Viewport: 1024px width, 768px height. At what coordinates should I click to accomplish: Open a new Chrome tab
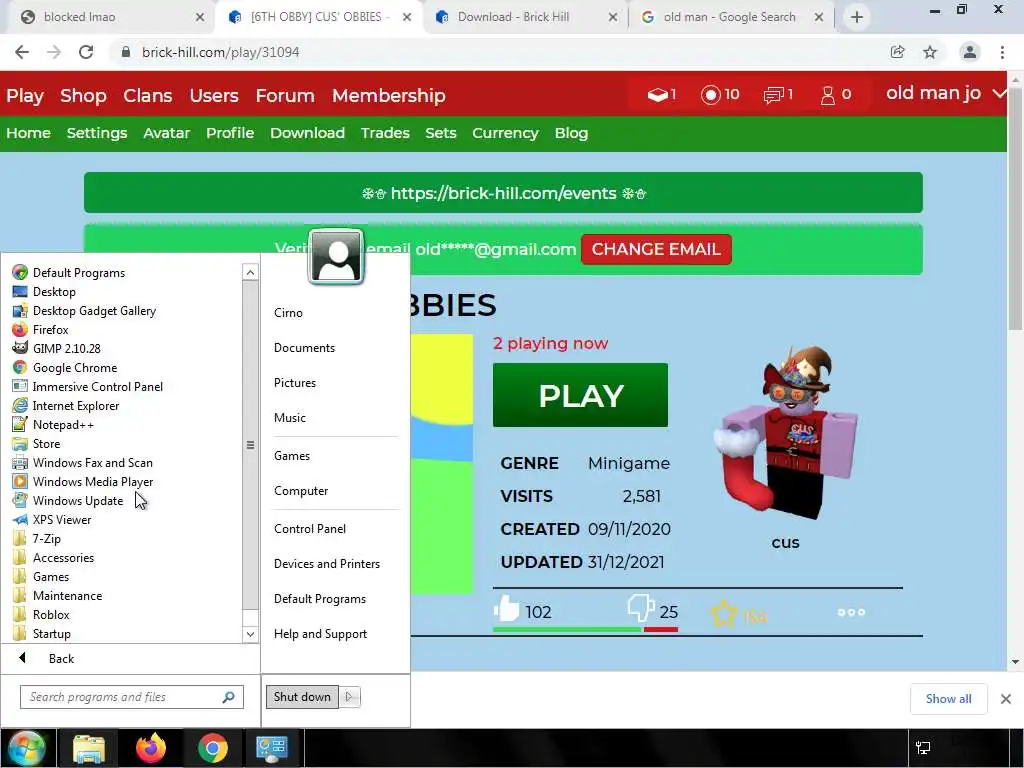coord(857,17)
